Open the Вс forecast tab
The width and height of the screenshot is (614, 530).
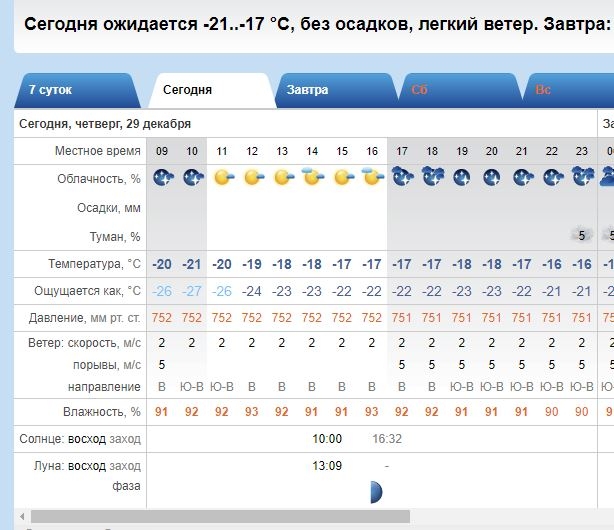[570, 90]
